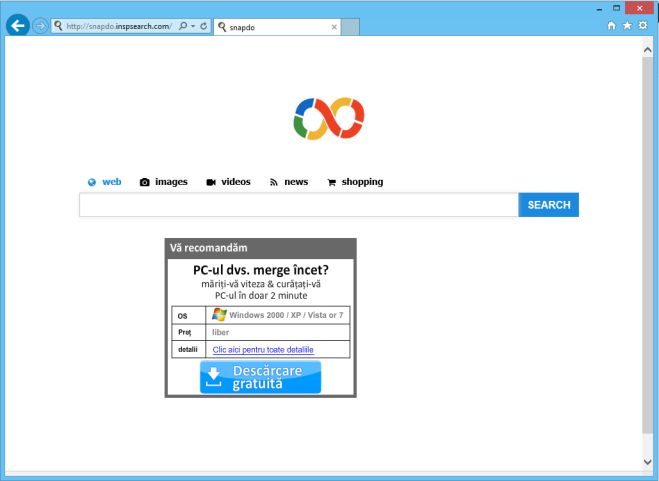
Task: Open the Tools gear icon
Action: click(643, 25)
